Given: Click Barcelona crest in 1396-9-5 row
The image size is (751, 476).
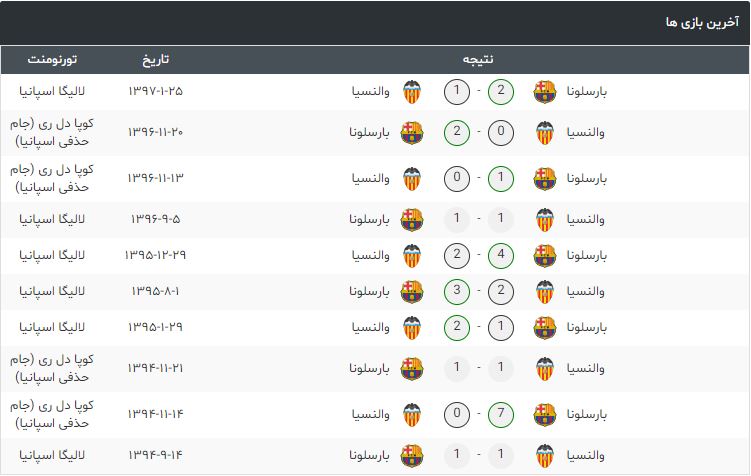Looking at the screenshot, I should pyautogui.click(x=412, y=219).
